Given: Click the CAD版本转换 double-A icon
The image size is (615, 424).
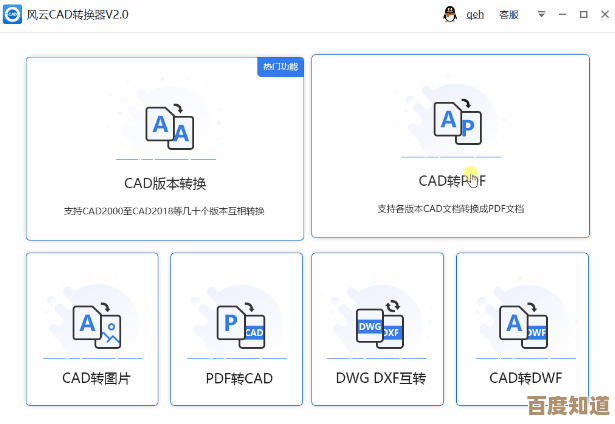Looking at the screenshot, I should 167,126.
